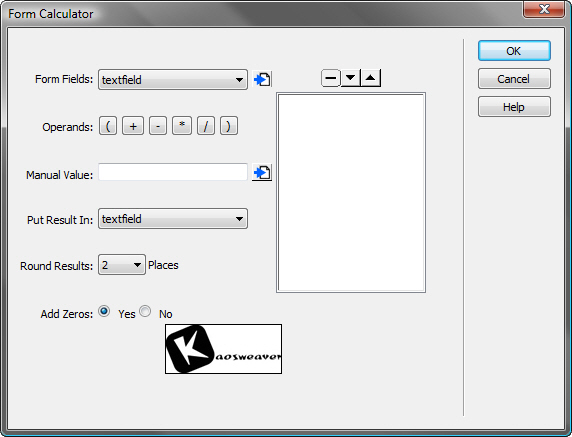Select Yes for Add Zeros
Image resolution: width=572 pixels, height=437 pixels.
pos(104,312)
